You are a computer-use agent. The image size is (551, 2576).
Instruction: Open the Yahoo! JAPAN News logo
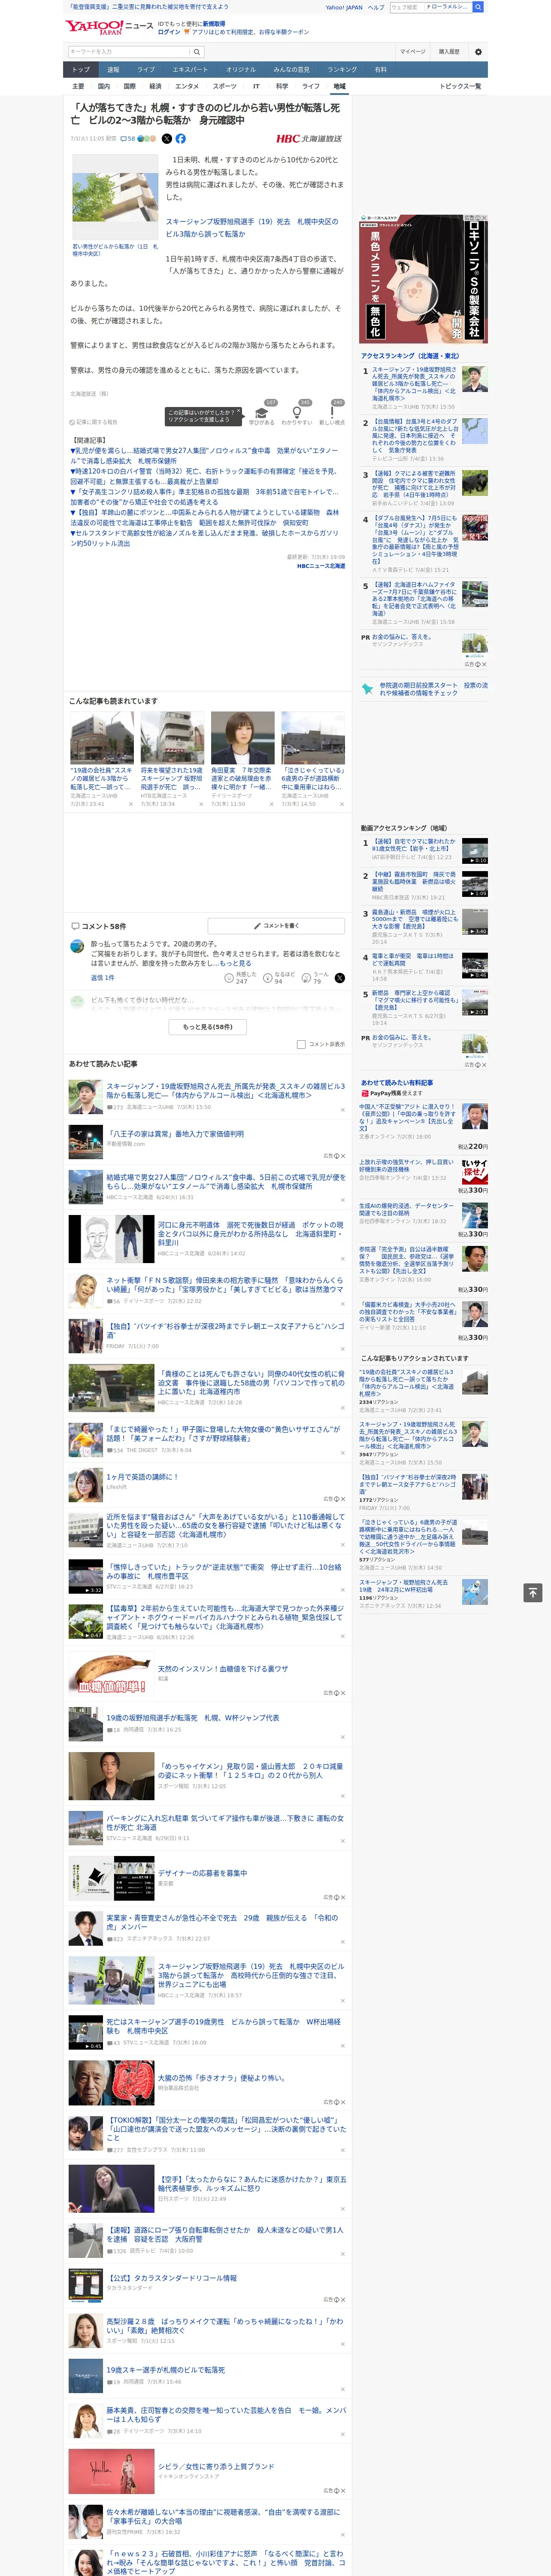pos(109,27)
